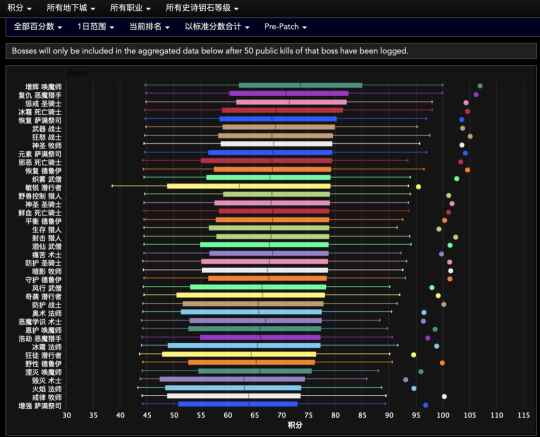The width and height of the screenshot is (540, 437).
Task: Click the 神圣 圣骑士 label
Action: click(x=43, y=205)
